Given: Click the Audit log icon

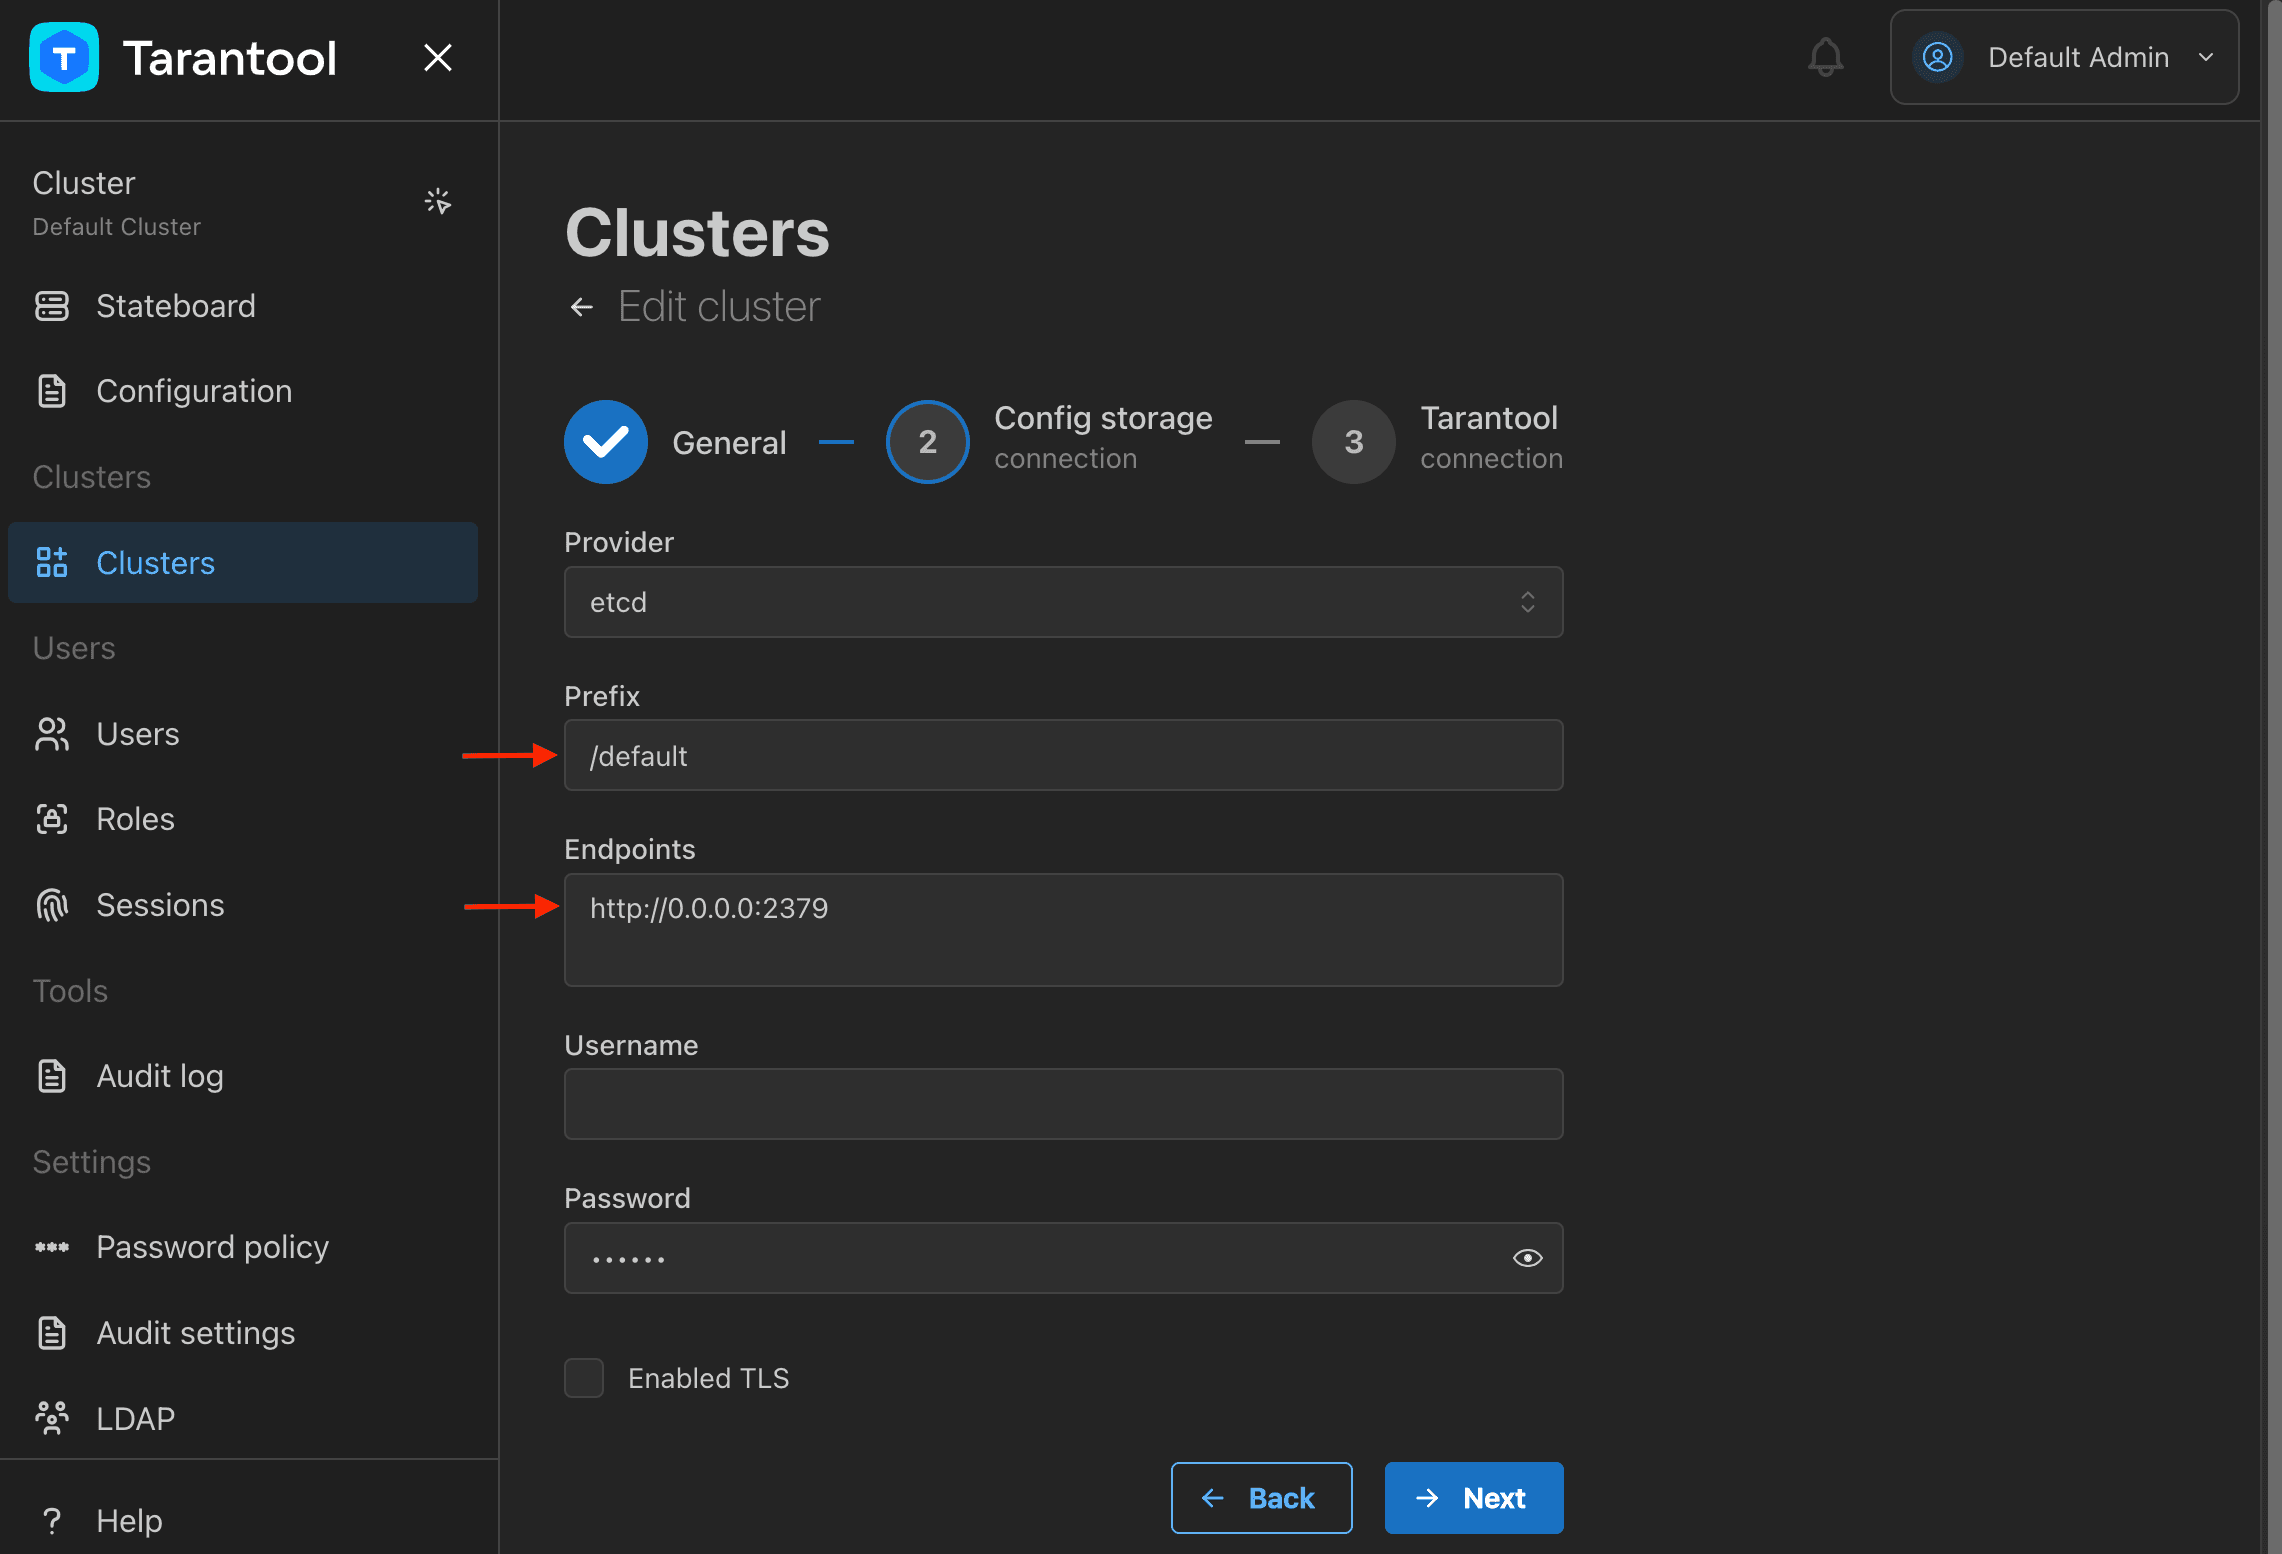Looking at the screenshot, I should [x=52, y=1076].
